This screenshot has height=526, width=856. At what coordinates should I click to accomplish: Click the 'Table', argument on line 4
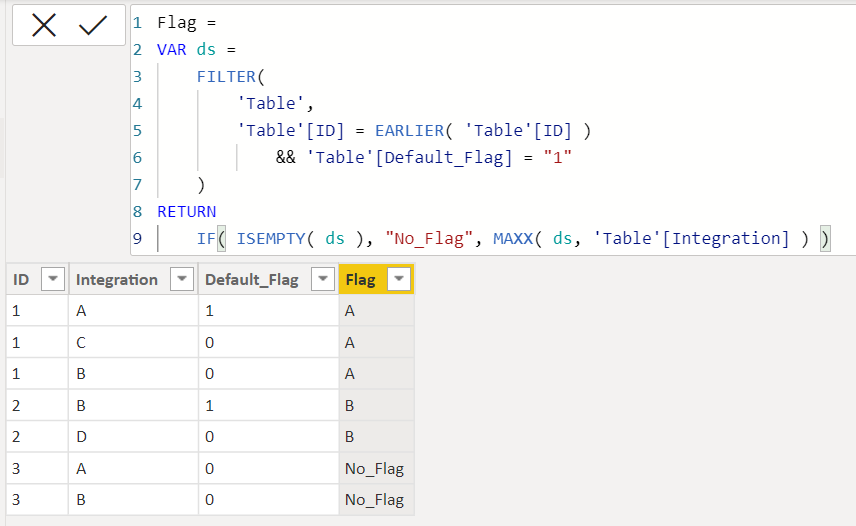(x=276, y=104)
